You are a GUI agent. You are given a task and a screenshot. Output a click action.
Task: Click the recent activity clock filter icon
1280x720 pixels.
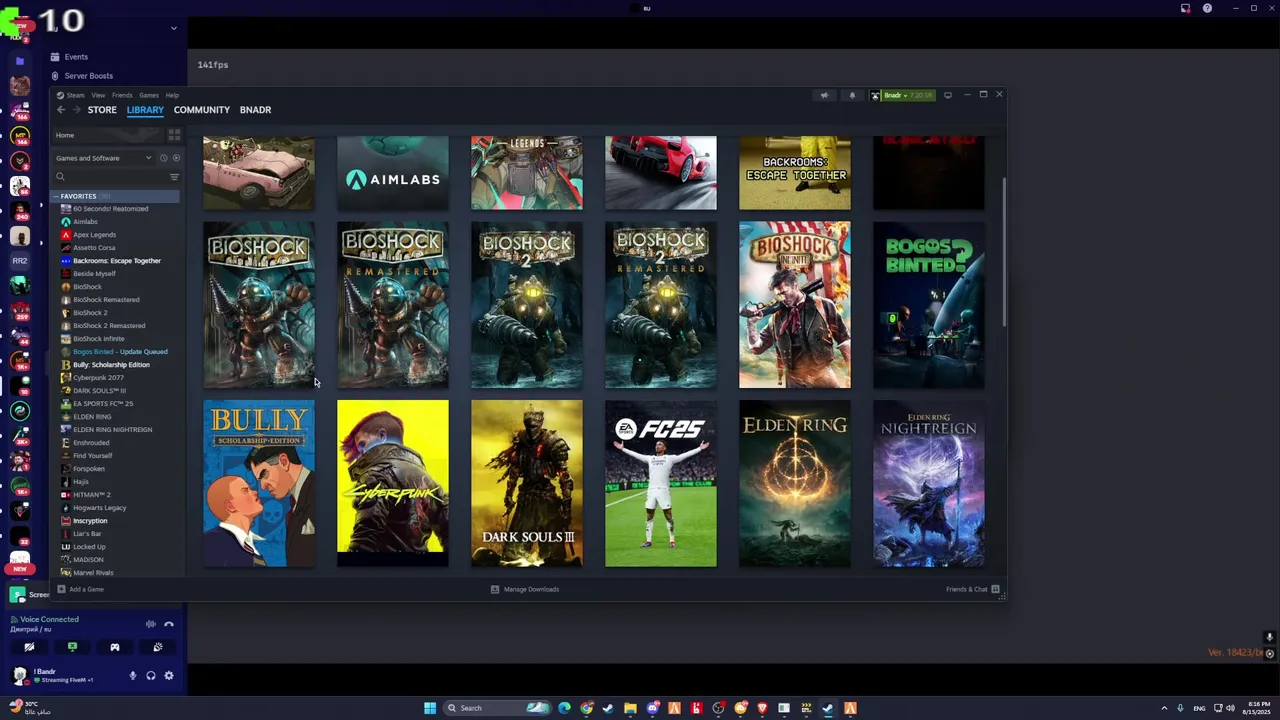point(164,158)
